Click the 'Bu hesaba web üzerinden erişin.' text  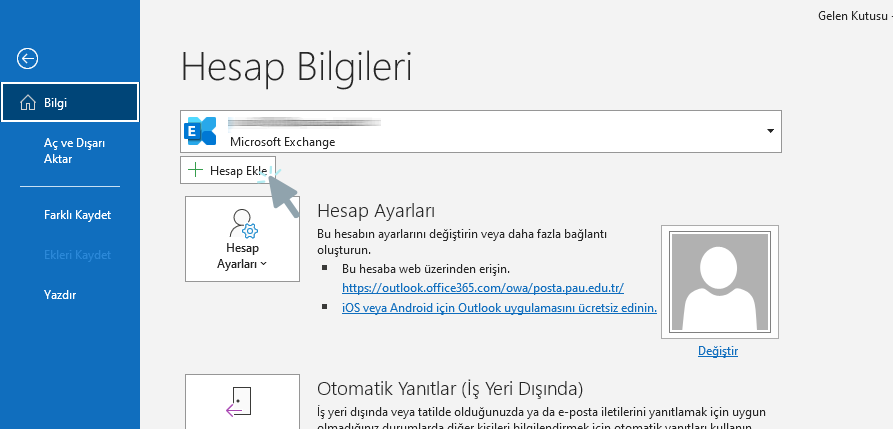coord(426,268)
